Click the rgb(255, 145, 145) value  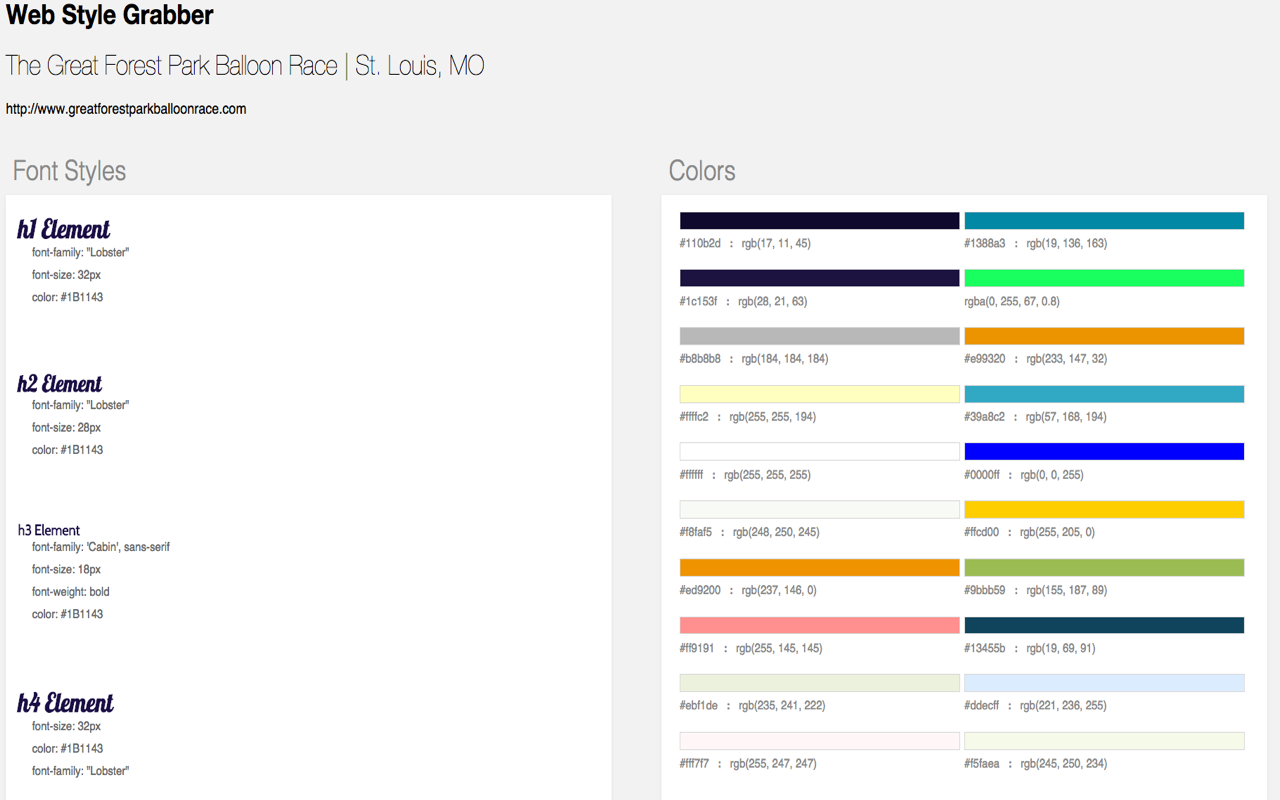click(x=780, y=648)
